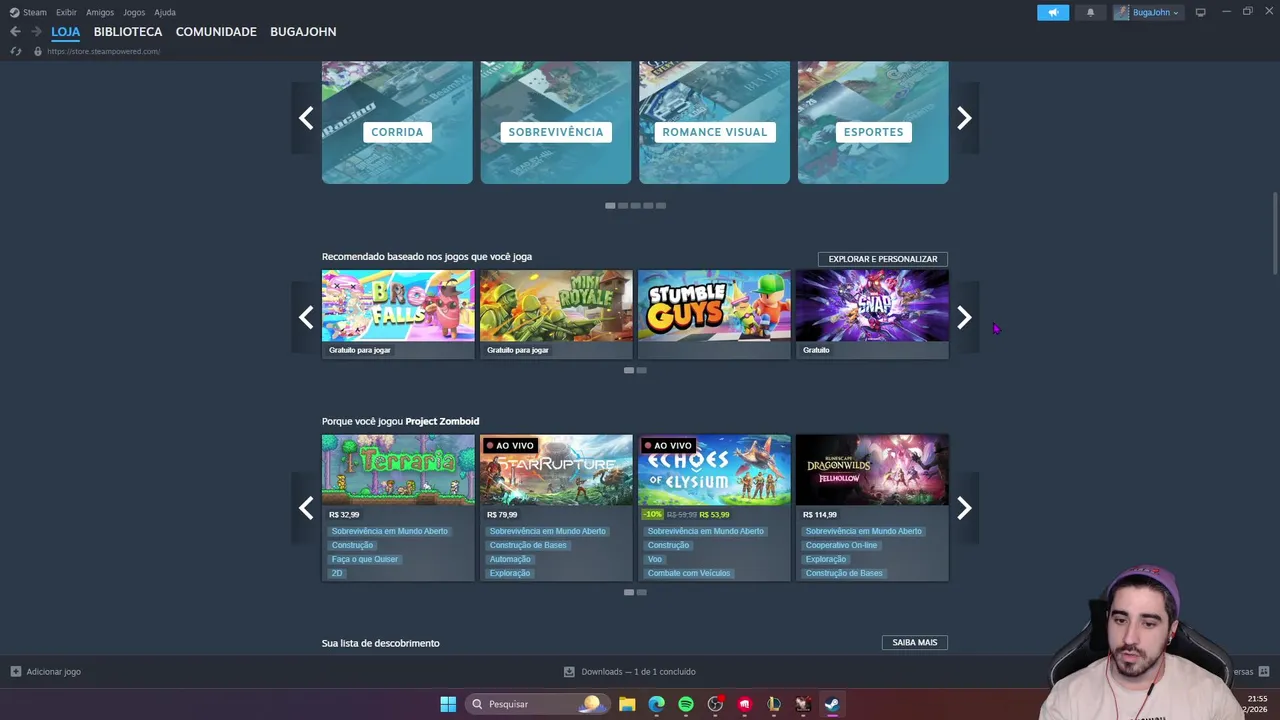Click Terraria's 'Faça o que Quiser' tag

coord(365,559)
